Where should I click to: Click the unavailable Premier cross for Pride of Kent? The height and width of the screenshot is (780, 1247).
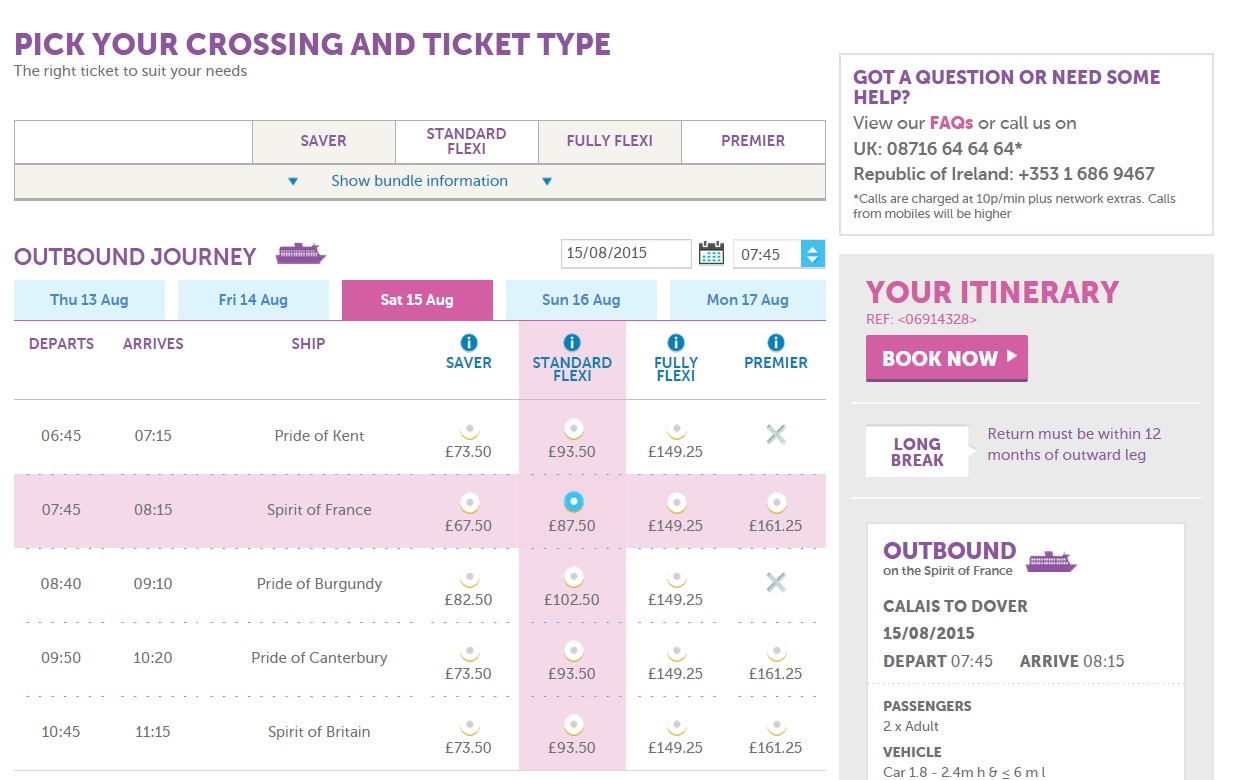point(776,434)
